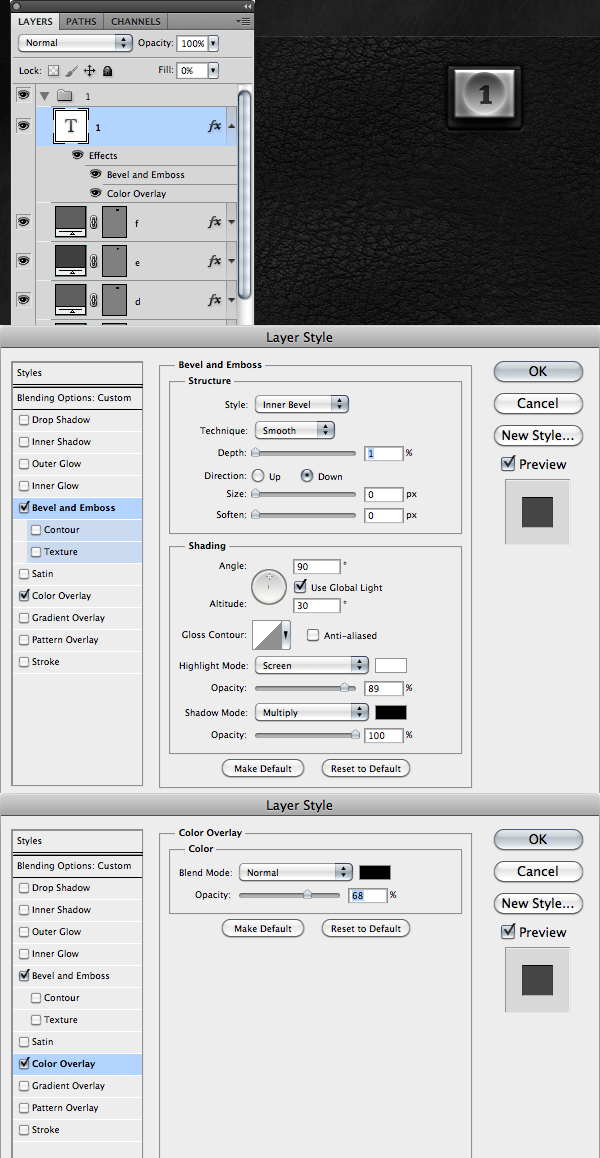This screenshot has height=1158, width=600.
Task: Open the Gloss Contour picker arrow
Action: [x=287, y=634]
